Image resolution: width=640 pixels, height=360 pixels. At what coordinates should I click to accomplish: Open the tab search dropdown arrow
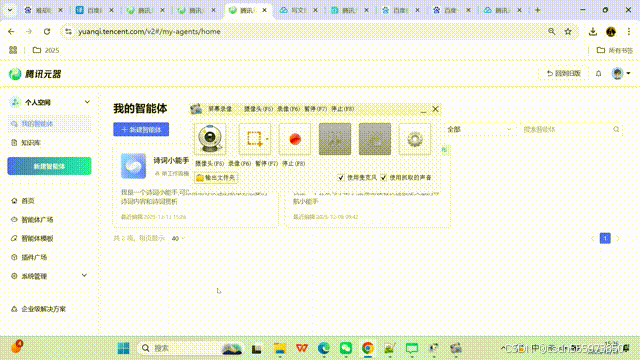pyautogui.click(x=10, y=10)
